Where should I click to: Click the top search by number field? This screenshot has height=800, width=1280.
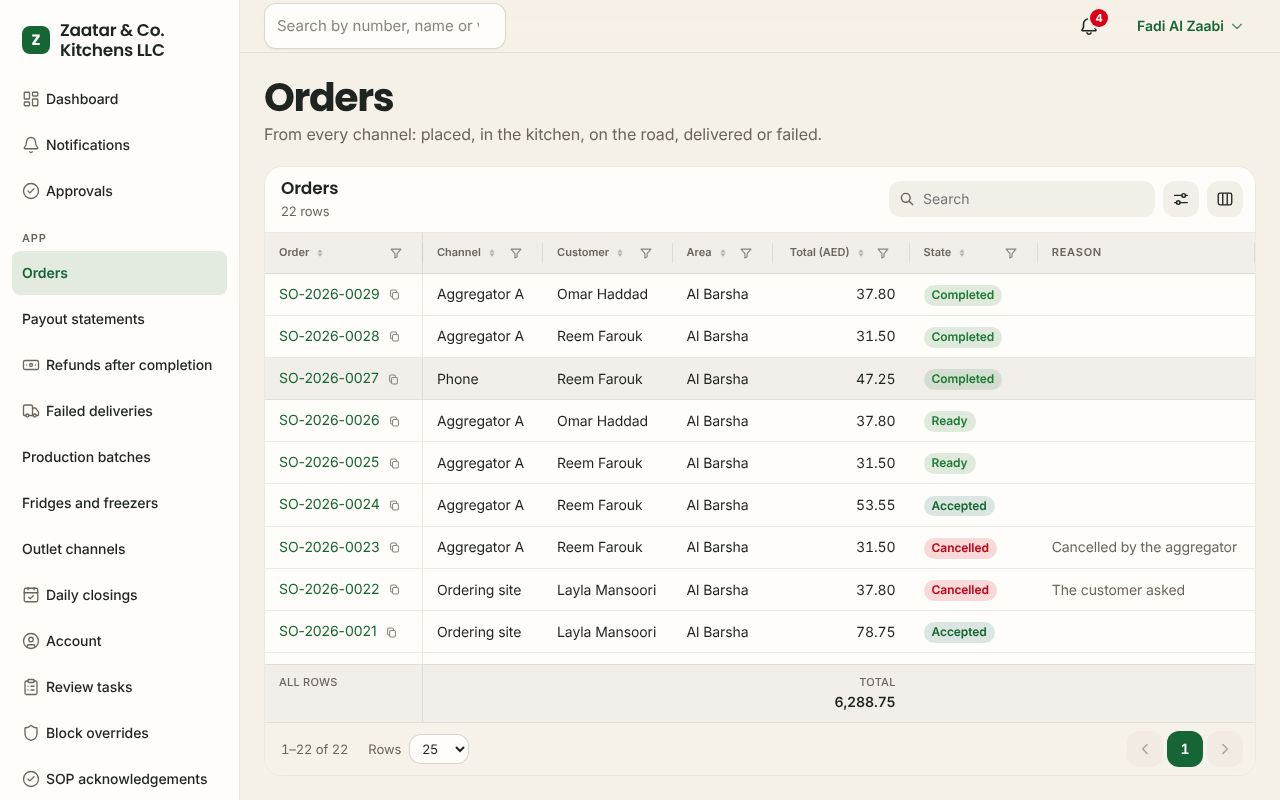pyautogui.click(x=385, y=26)
